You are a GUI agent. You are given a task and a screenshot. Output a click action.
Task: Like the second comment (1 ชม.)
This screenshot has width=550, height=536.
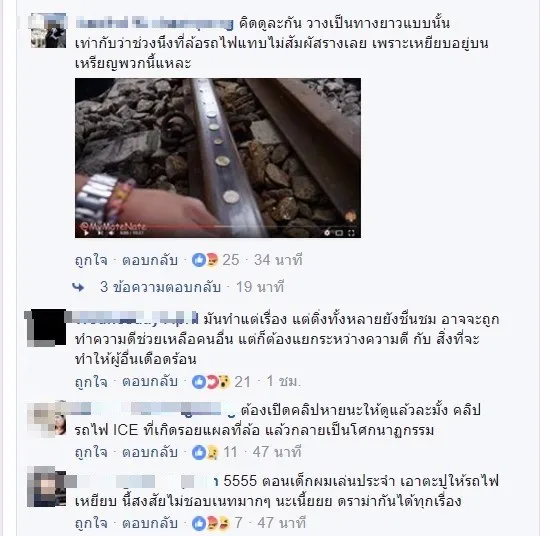(91, 382)
